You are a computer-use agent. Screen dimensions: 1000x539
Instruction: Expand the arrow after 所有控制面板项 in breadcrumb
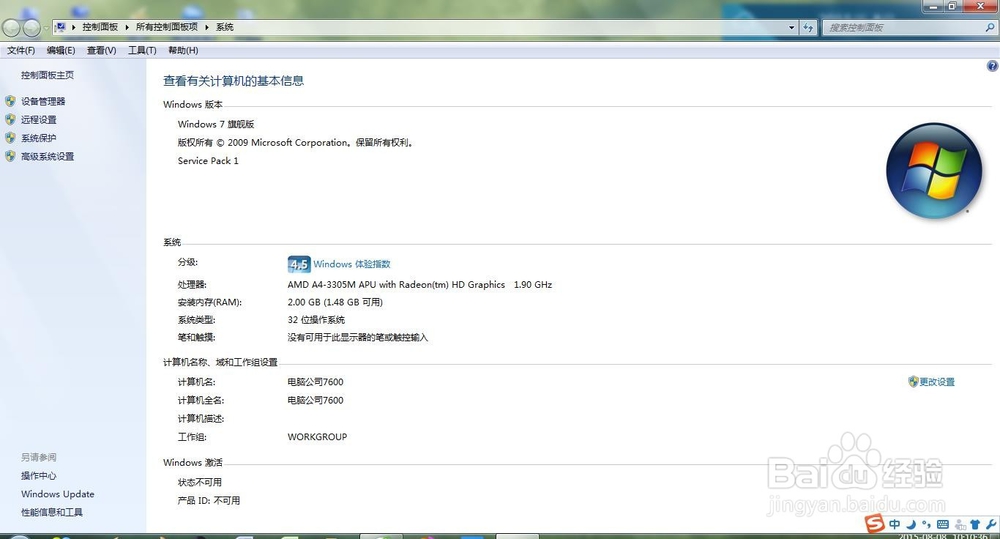207,27
